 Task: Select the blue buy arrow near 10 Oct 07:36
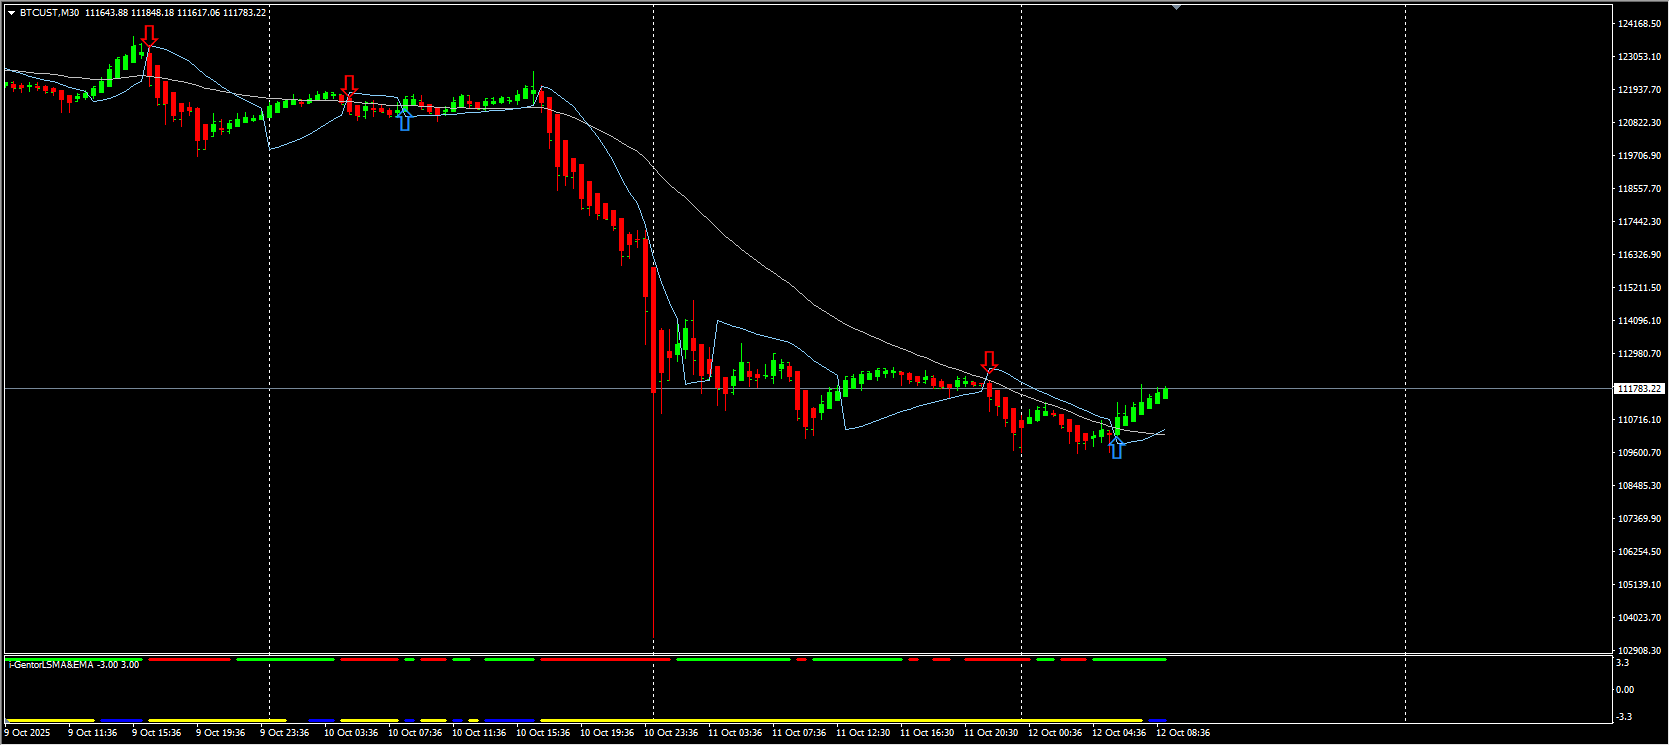404,120
